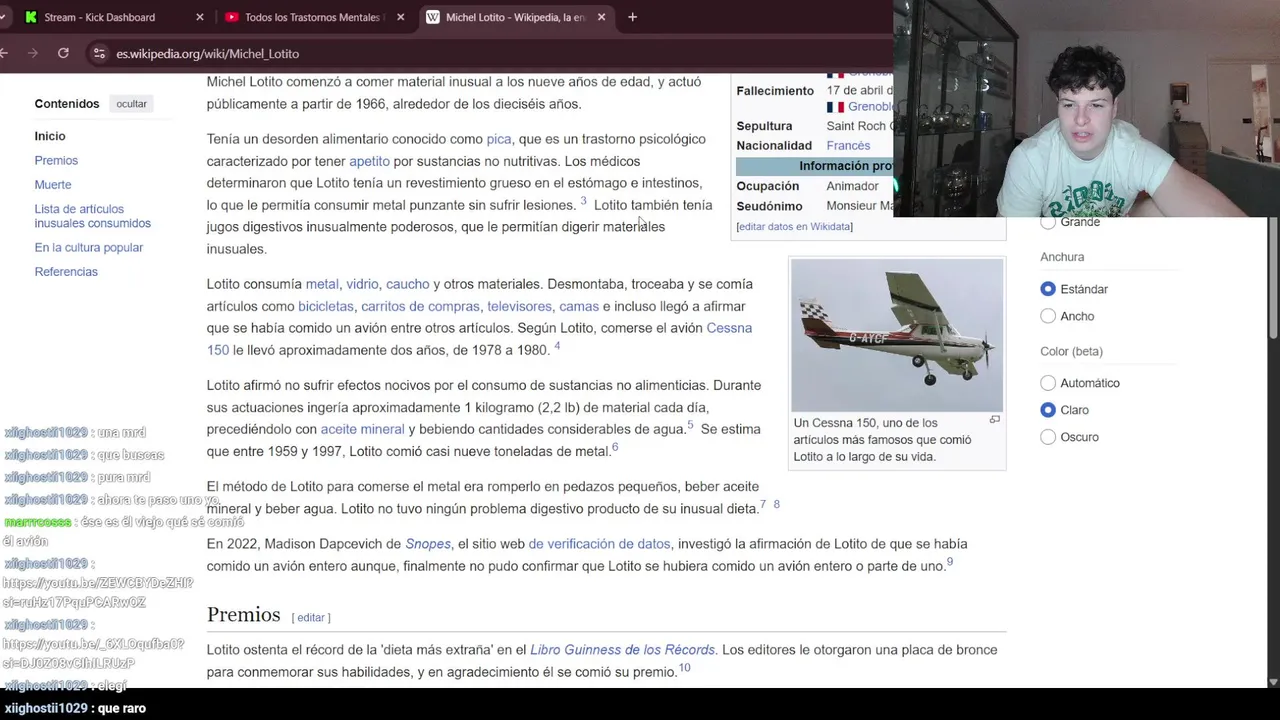Select Estándar width option
This screenshot has height=720, width=1280.
coord(1048,289)
